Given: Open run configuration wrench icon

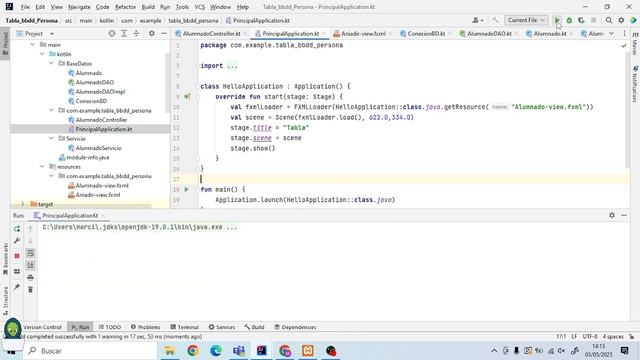Looking at the screenshot, I should 17,241.
